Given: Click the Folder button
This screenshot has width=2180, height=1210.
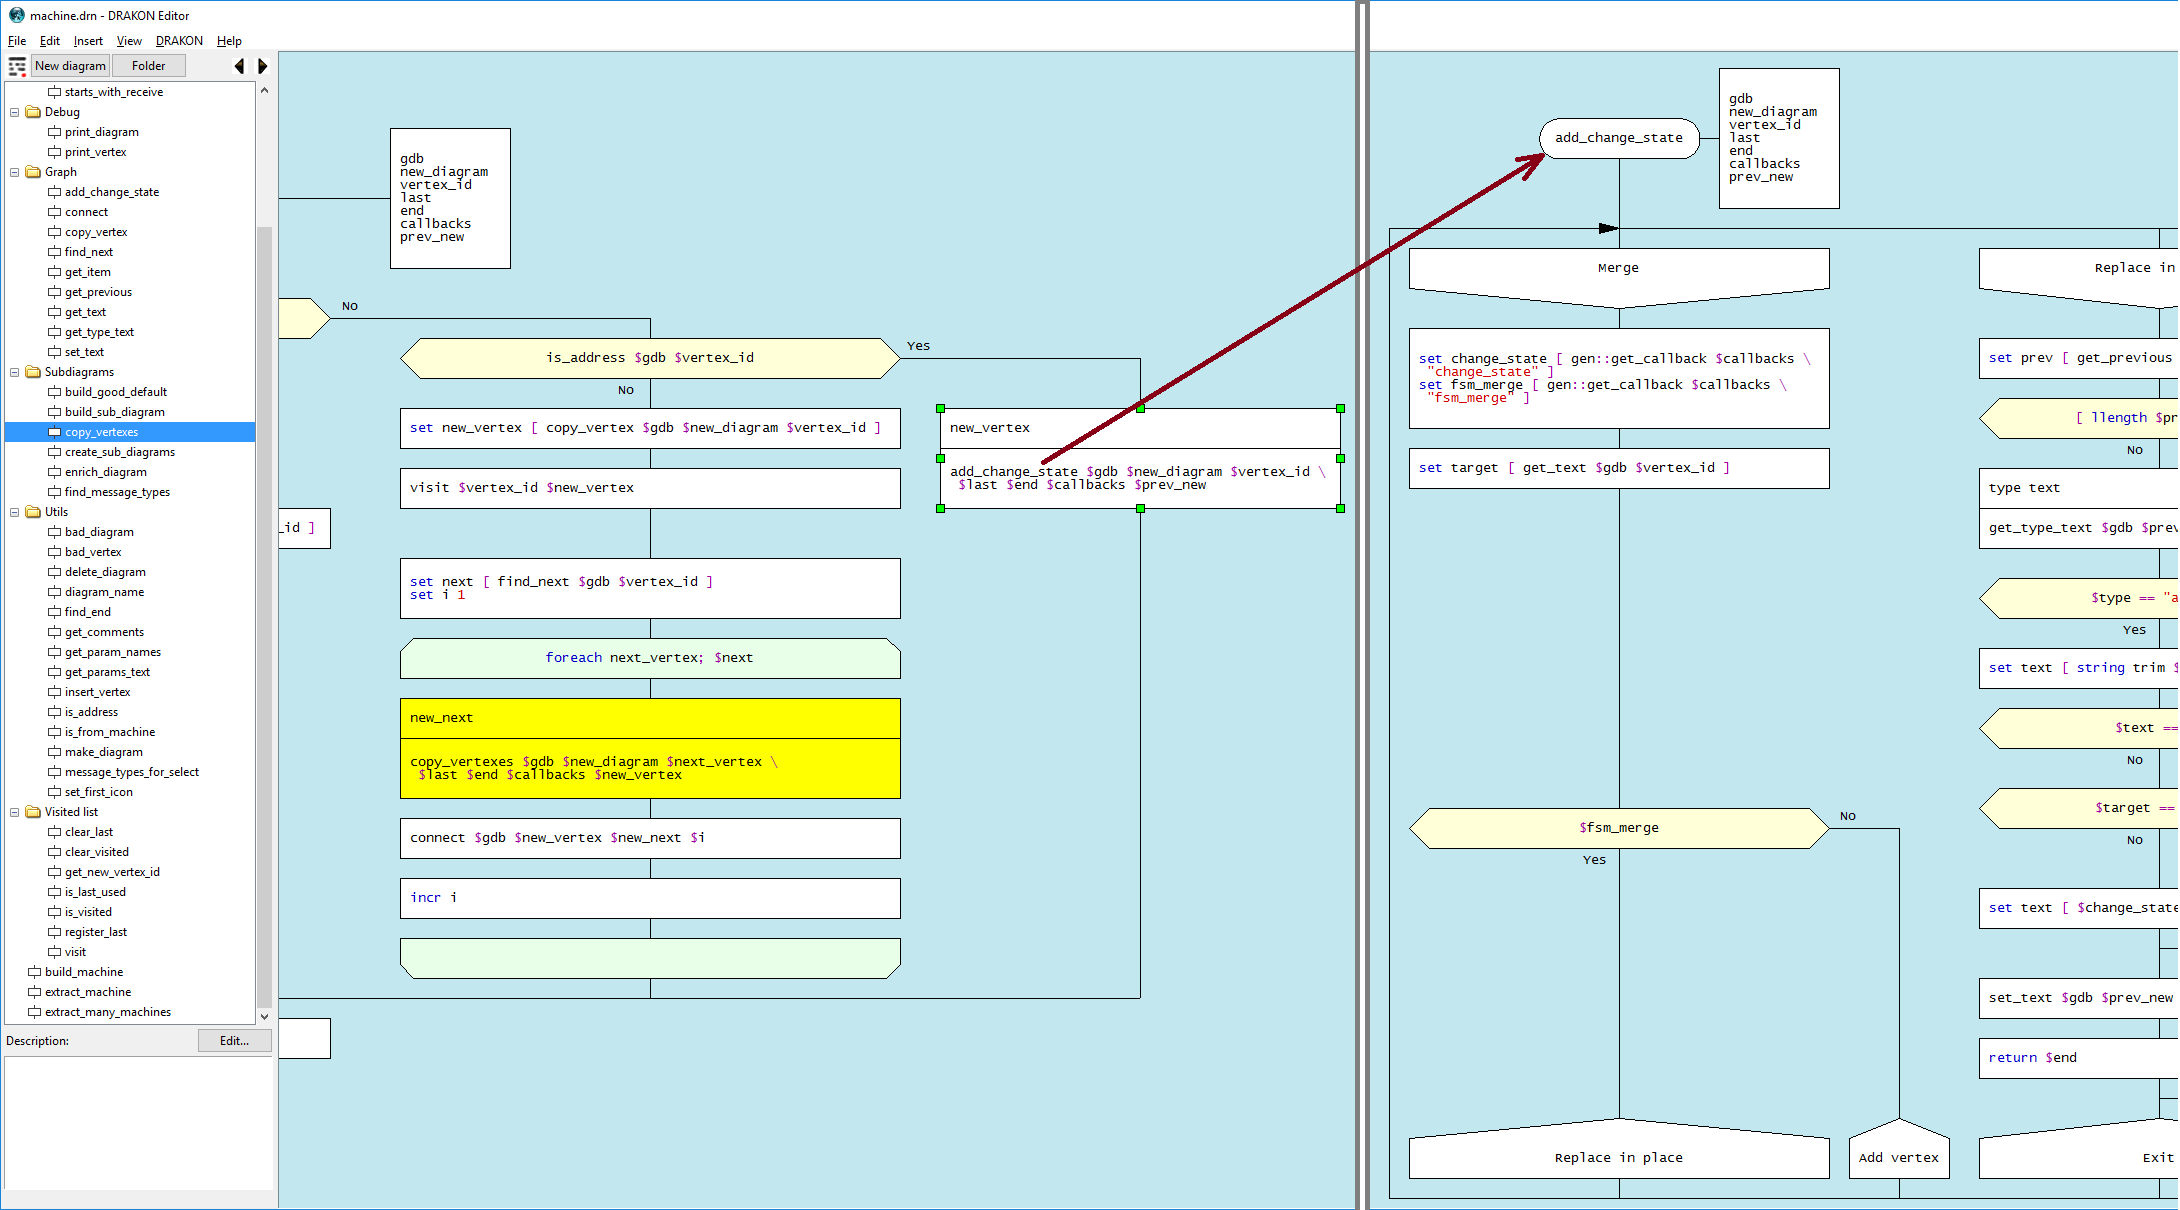Looking at the screenshot, I should [148, 66].
